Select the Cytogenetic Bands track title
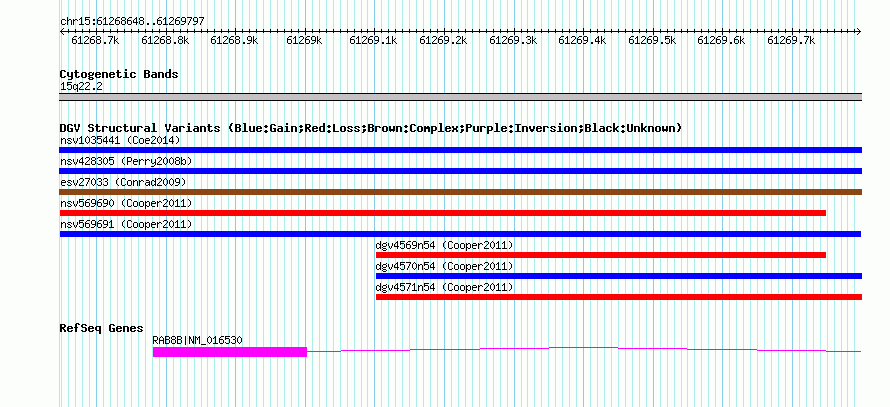 coord(119,74)
